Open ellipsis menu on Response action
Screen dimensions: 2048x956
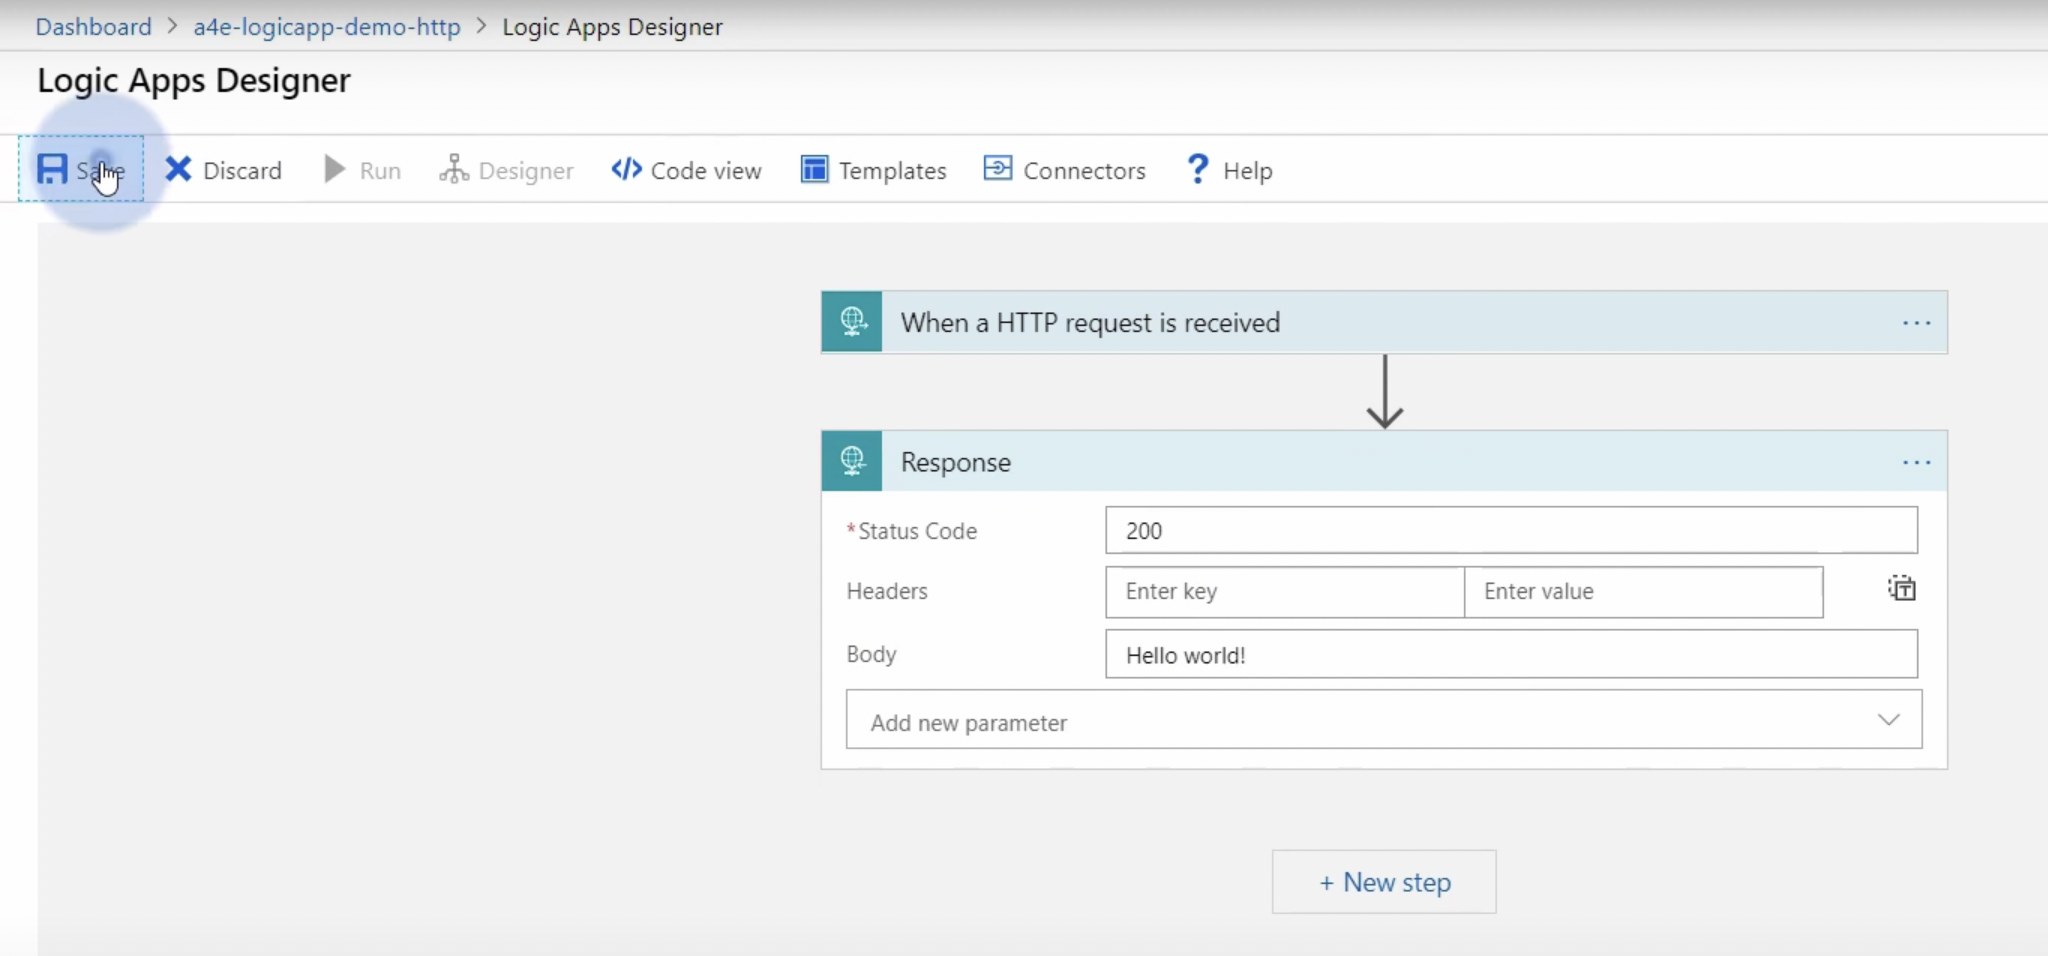click(x=1916, y=462)
